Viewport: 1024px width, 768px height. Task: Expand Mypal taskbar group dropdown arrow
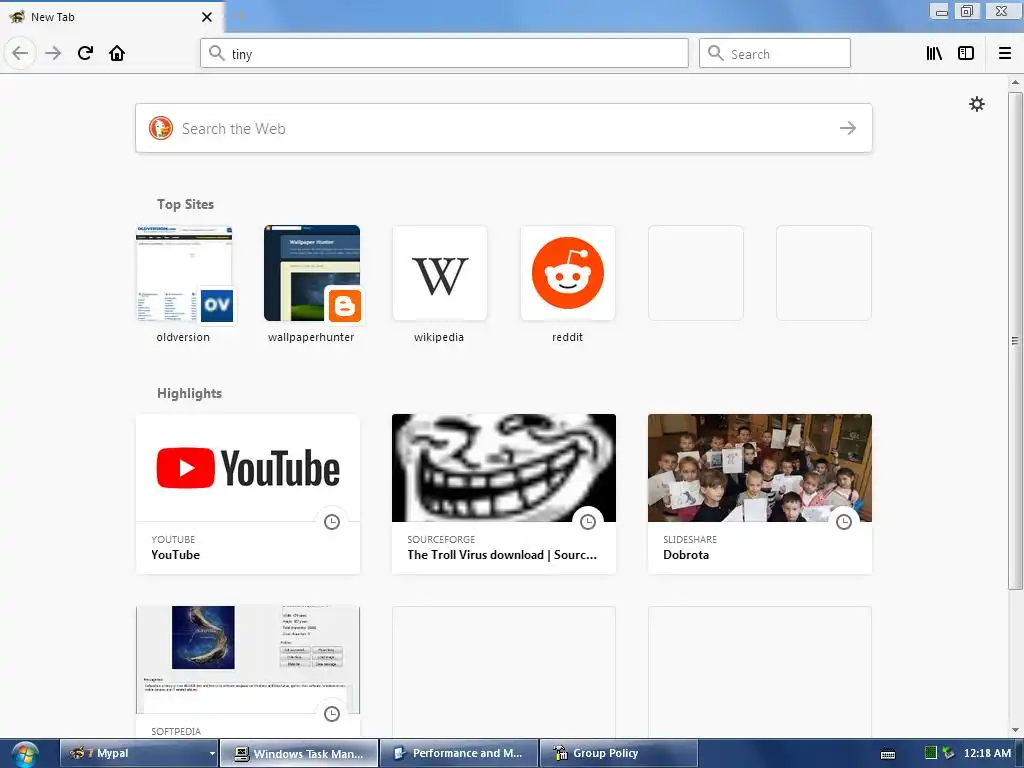(212, 753)
